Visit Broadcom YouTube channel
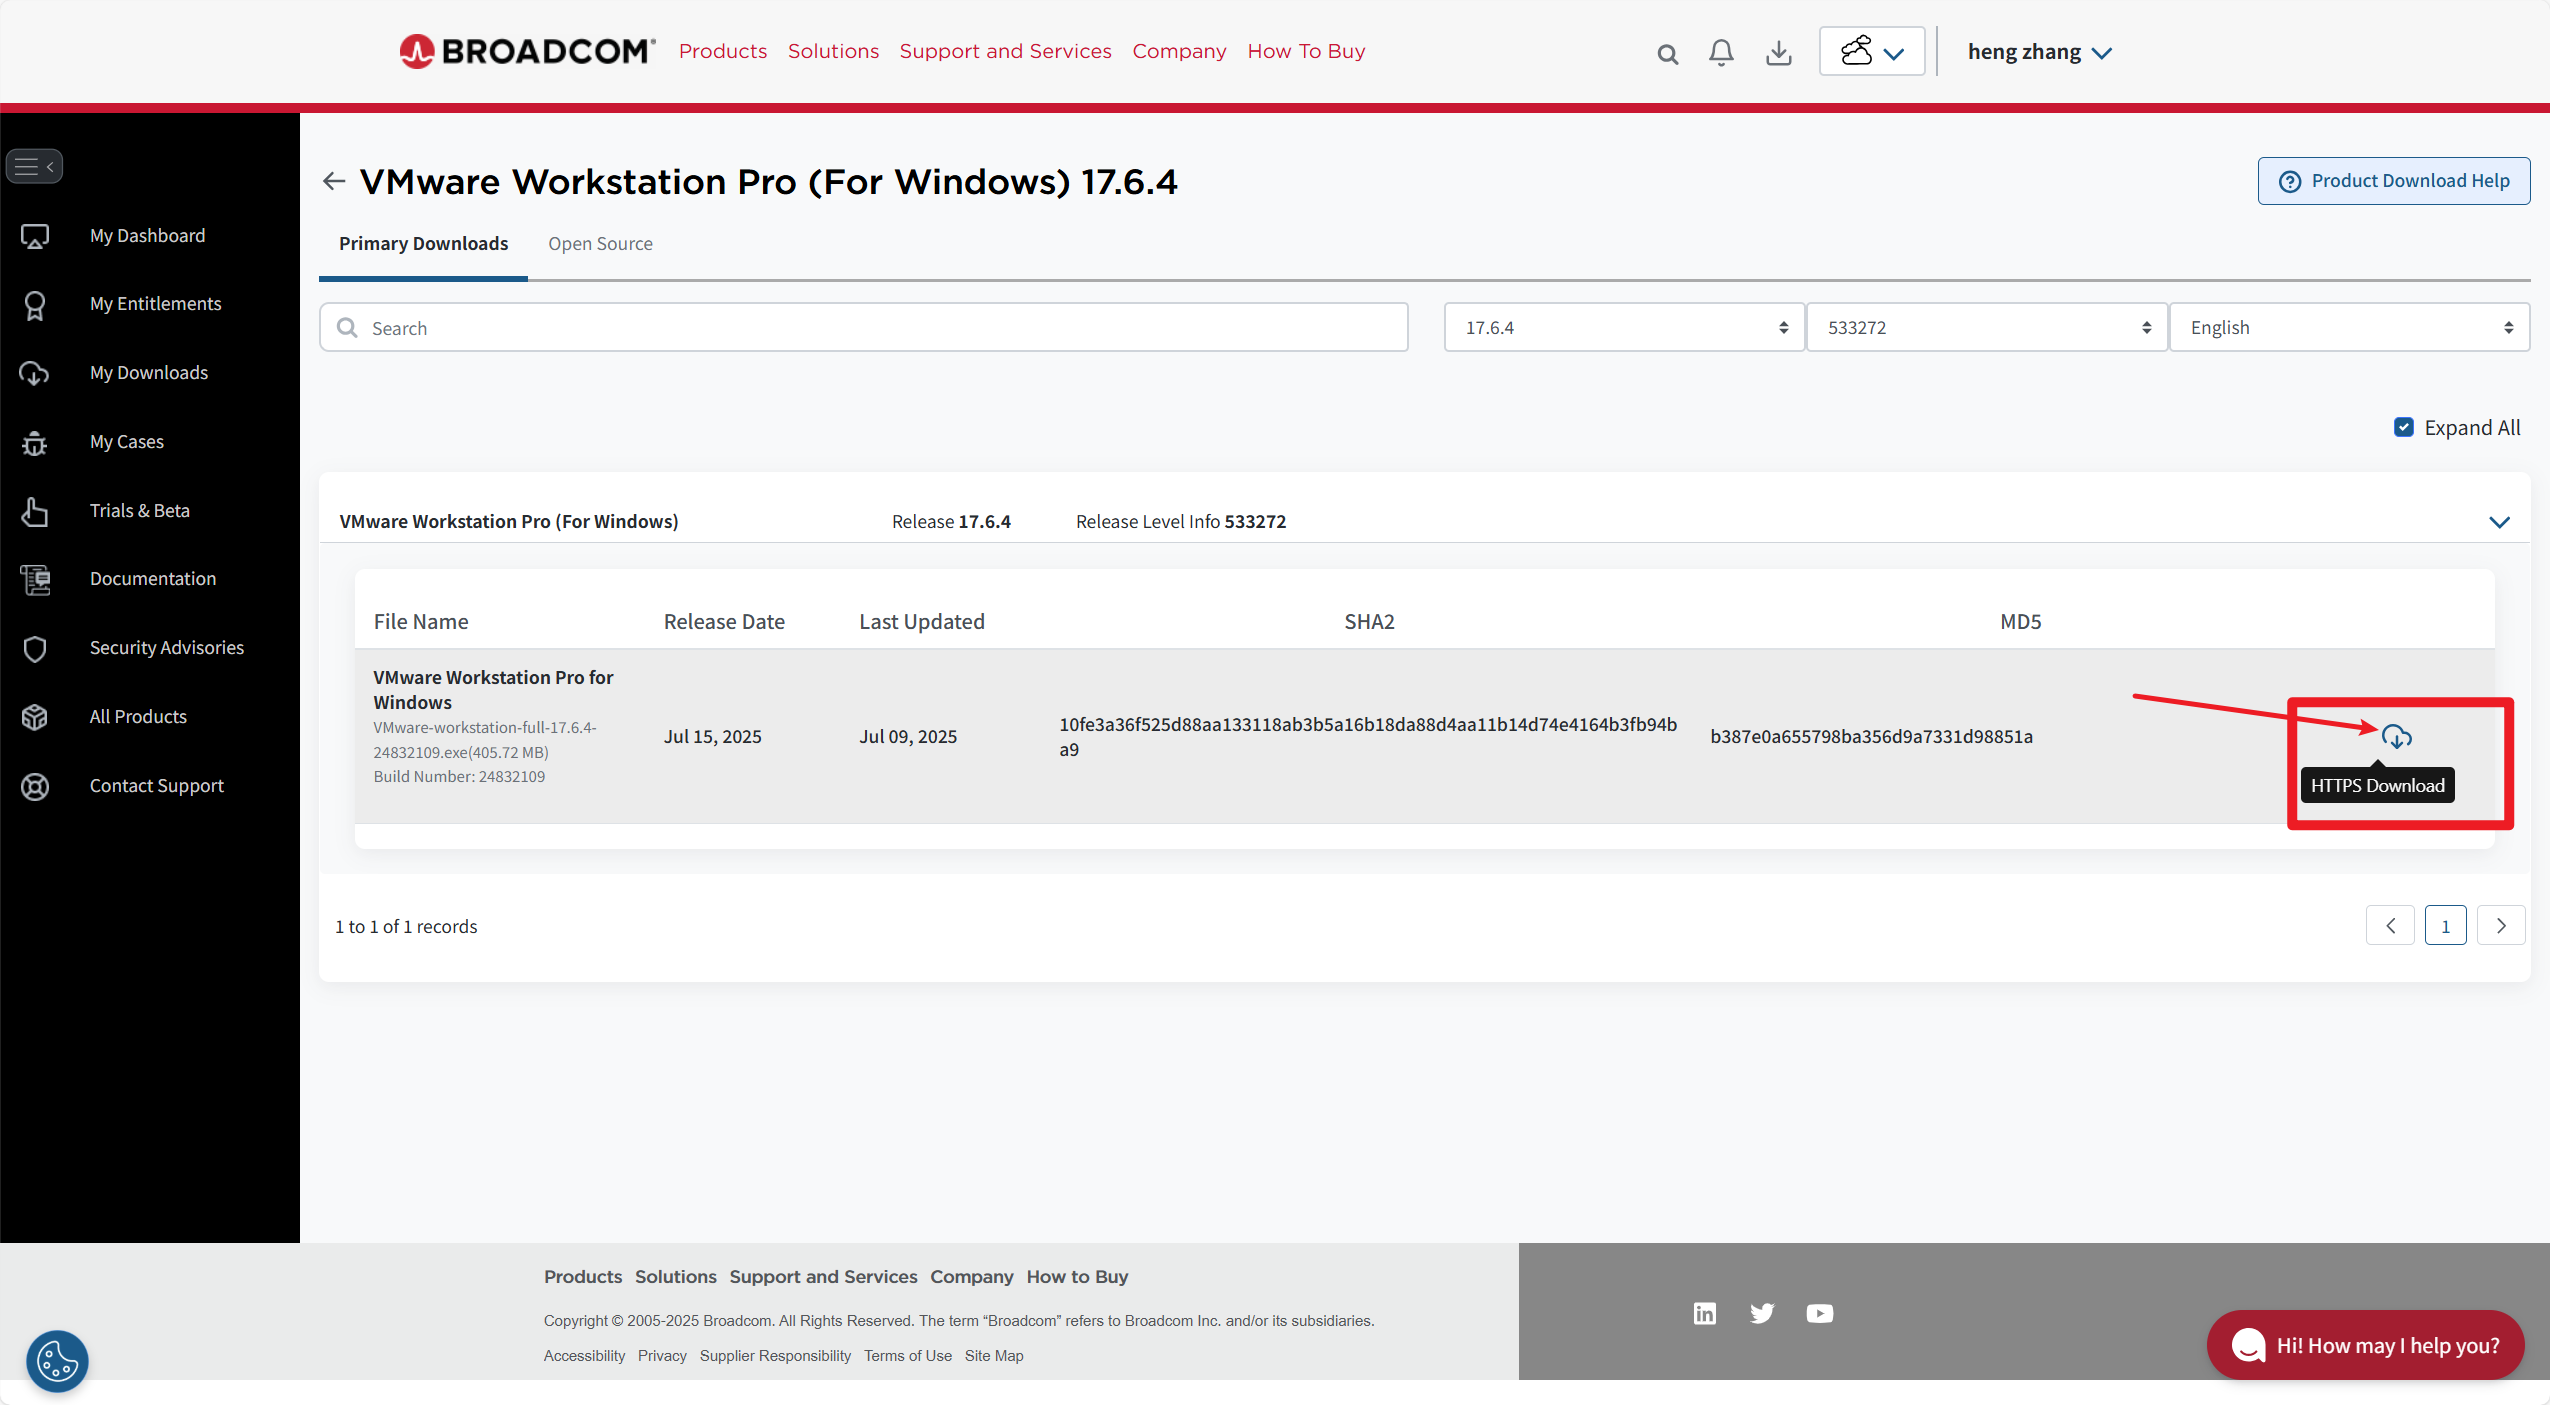Image resolution: width=2550 pixels, height=1405 pixels. (x=1820, y=1313)
